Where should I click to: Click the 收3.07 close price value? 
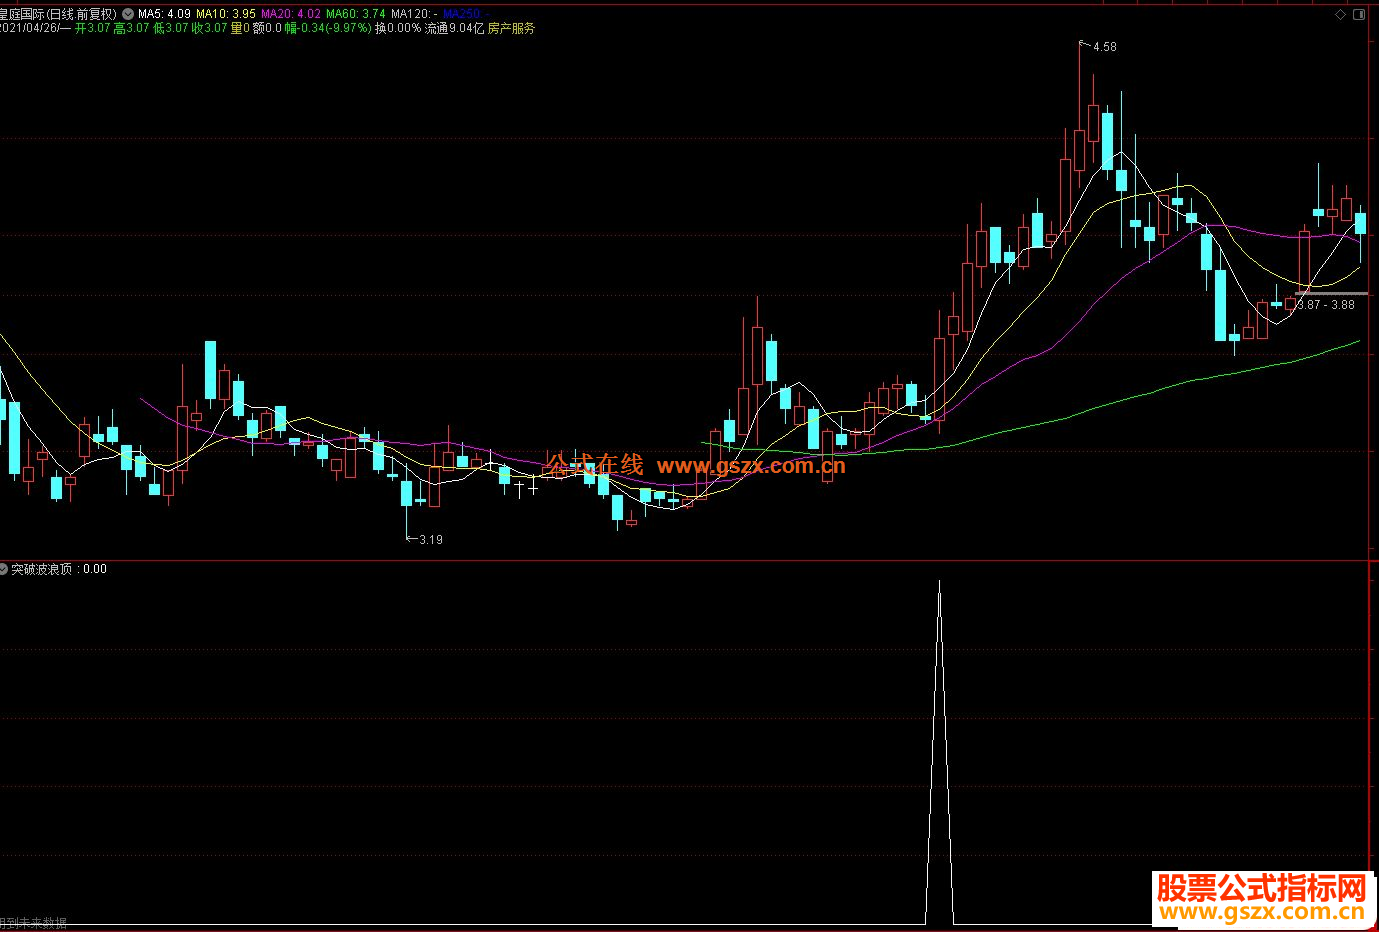(209, 29)
